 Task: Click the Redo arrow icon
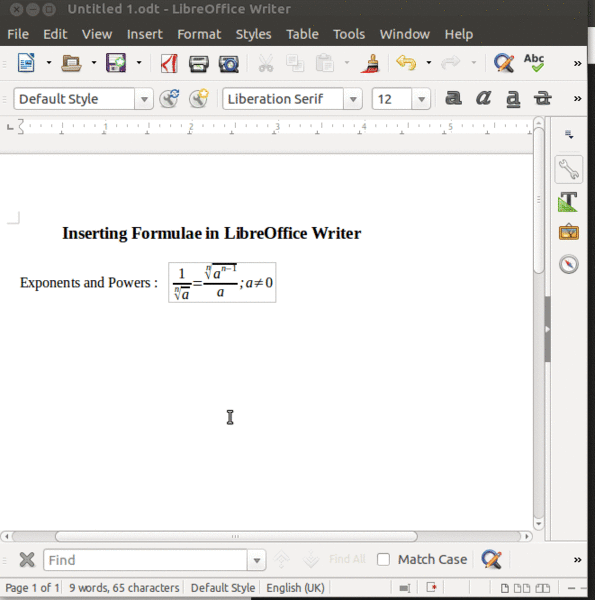click(x=450, y=62)
